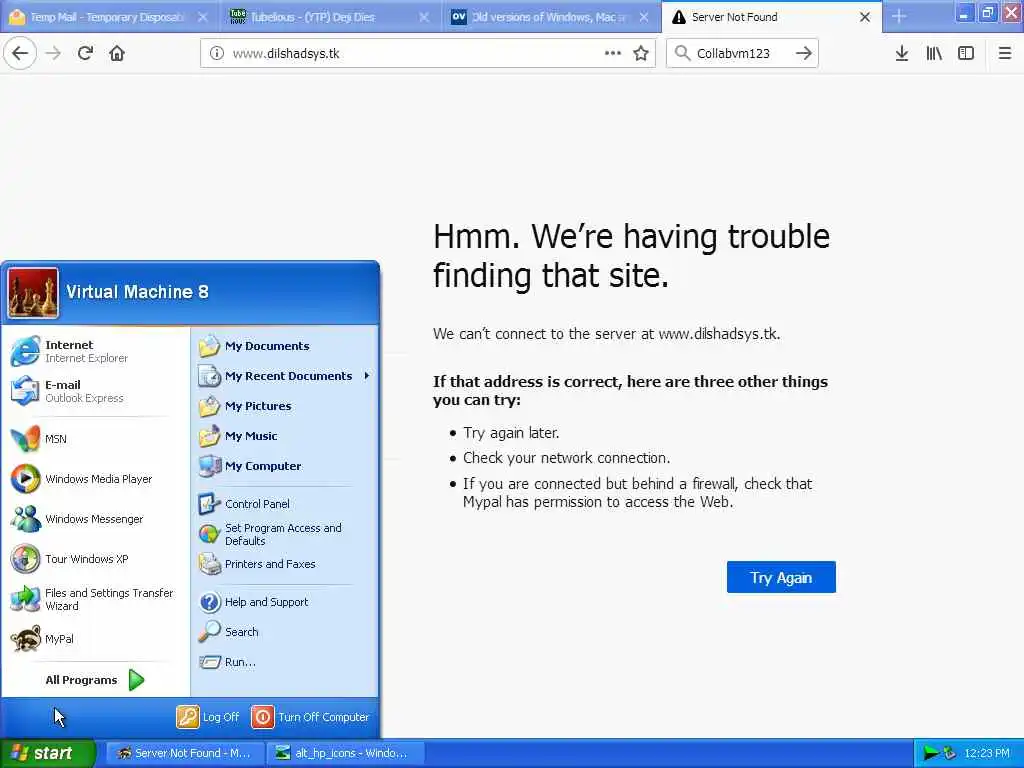This screenshot has width=1024, height=768.
Task: Open Control Panel
Action: click(x=284, y=504)
